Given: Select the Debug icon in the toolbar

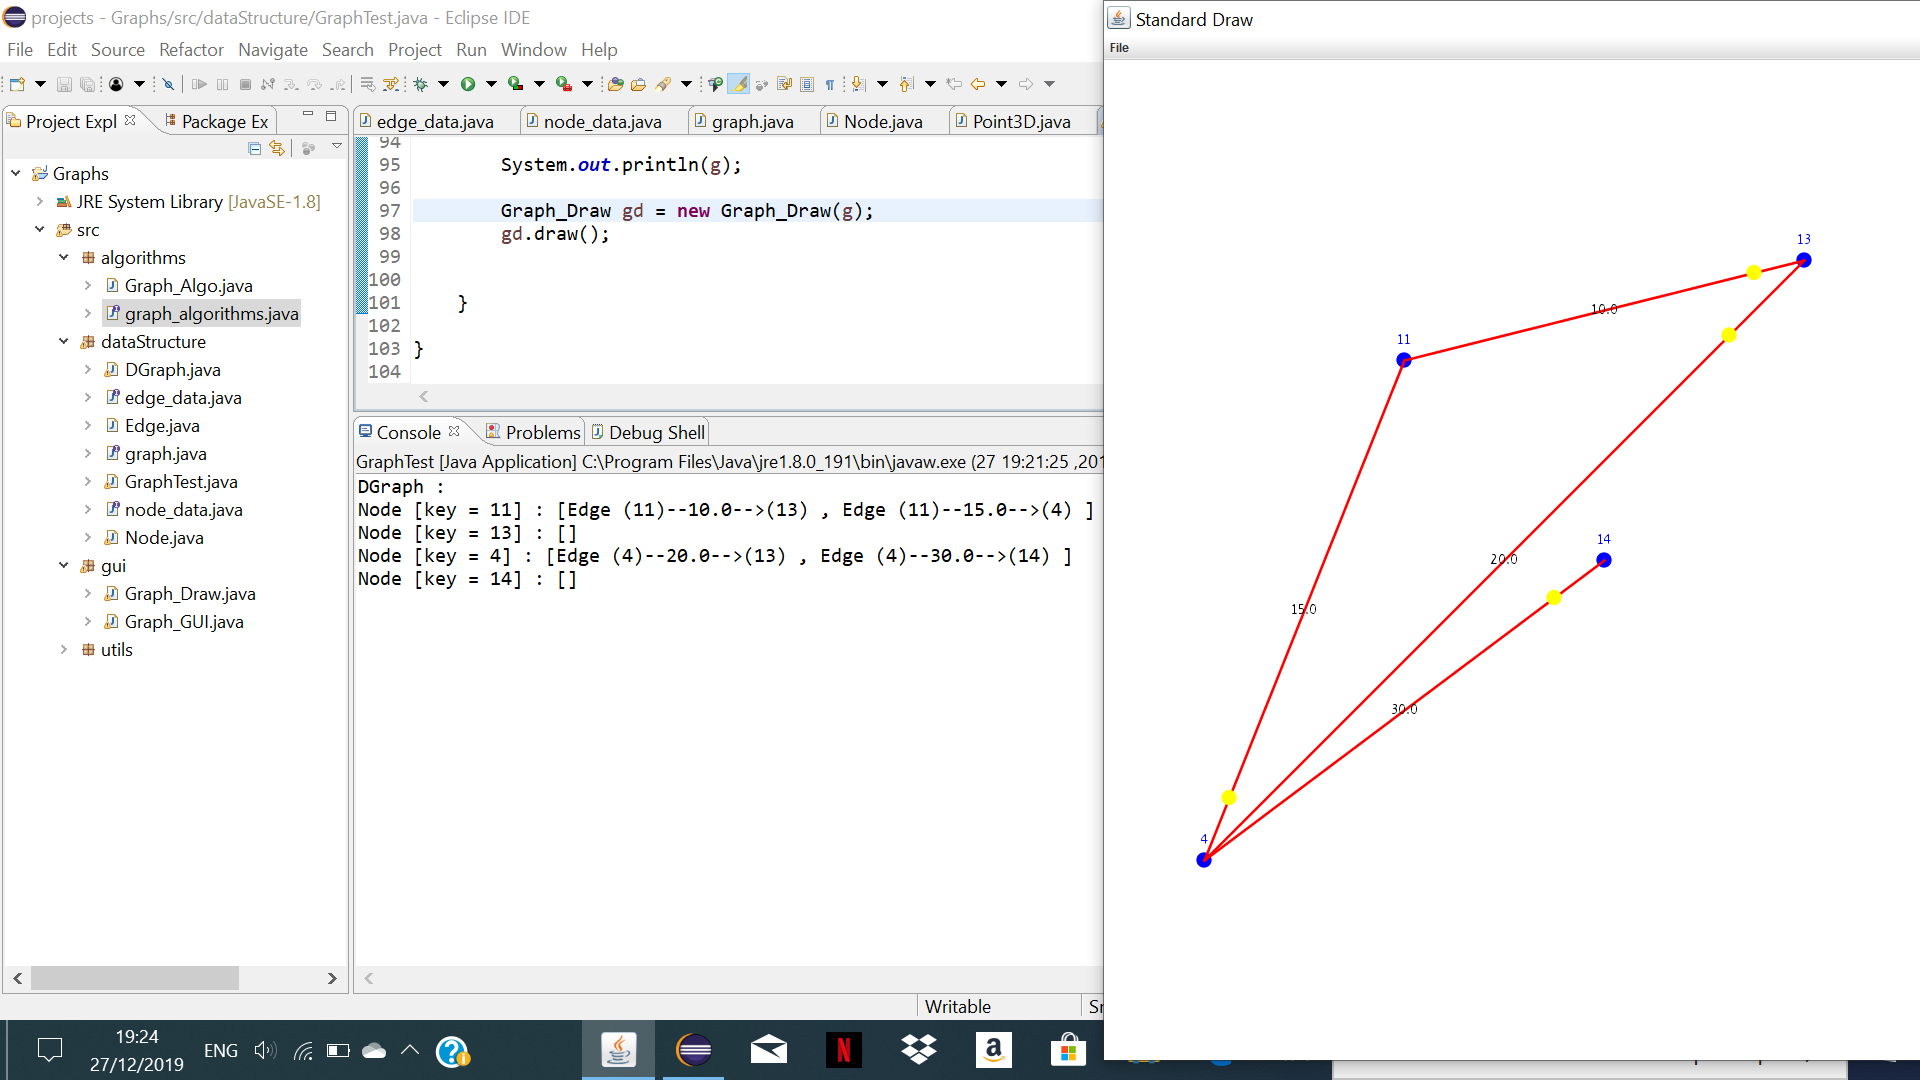Looking at the screenshot, I should tap(420, 85).
